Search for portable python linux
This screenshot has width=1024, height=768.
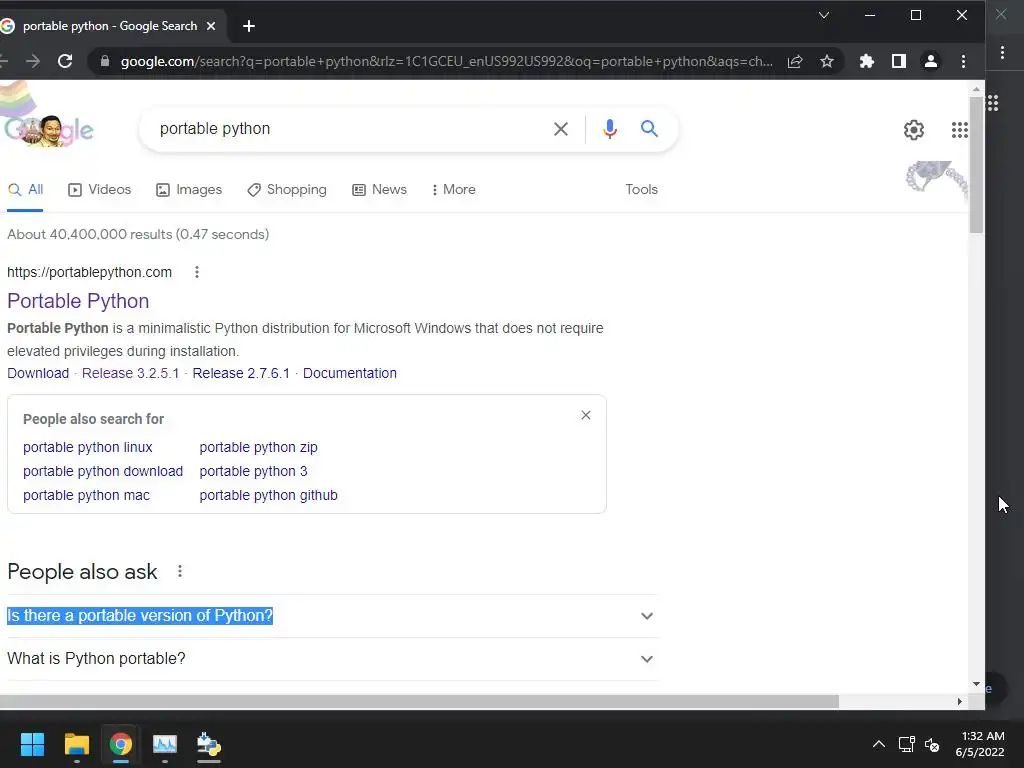click(88, 447)
